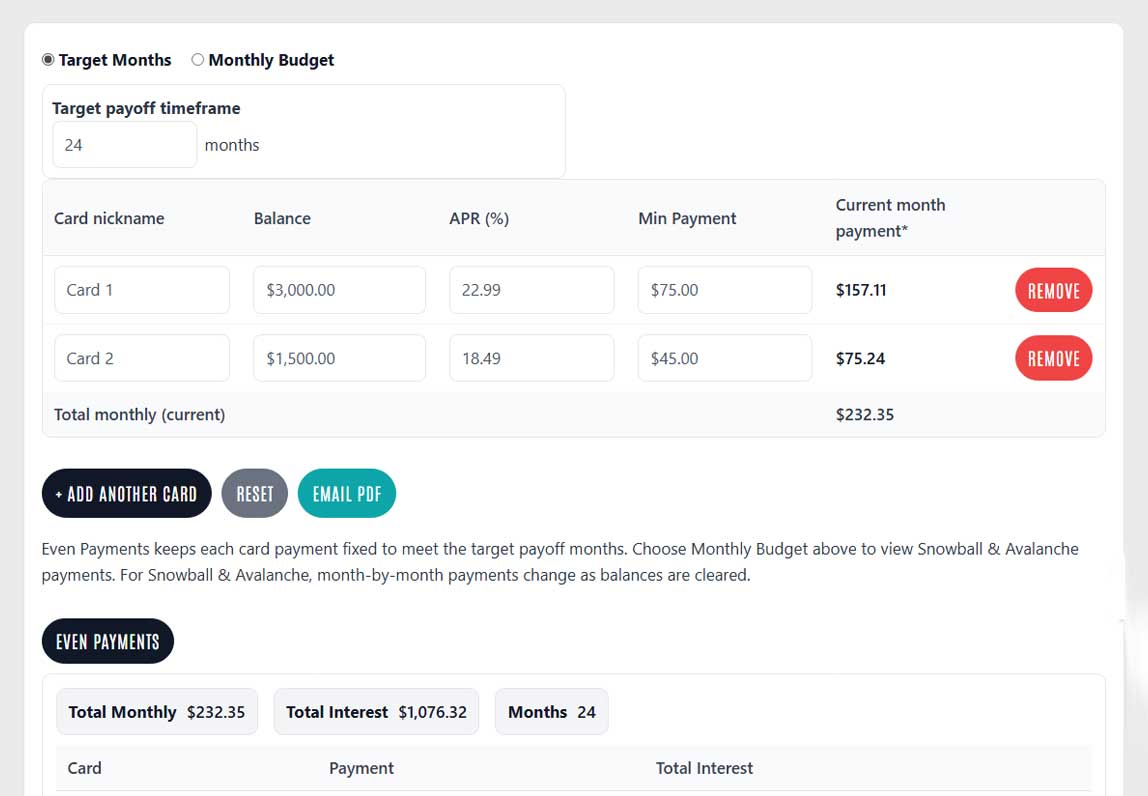This screenshot has width=1148, height=796.
Task: Click the $1,500.00 balance field
Action: click(x=336, y=357)
